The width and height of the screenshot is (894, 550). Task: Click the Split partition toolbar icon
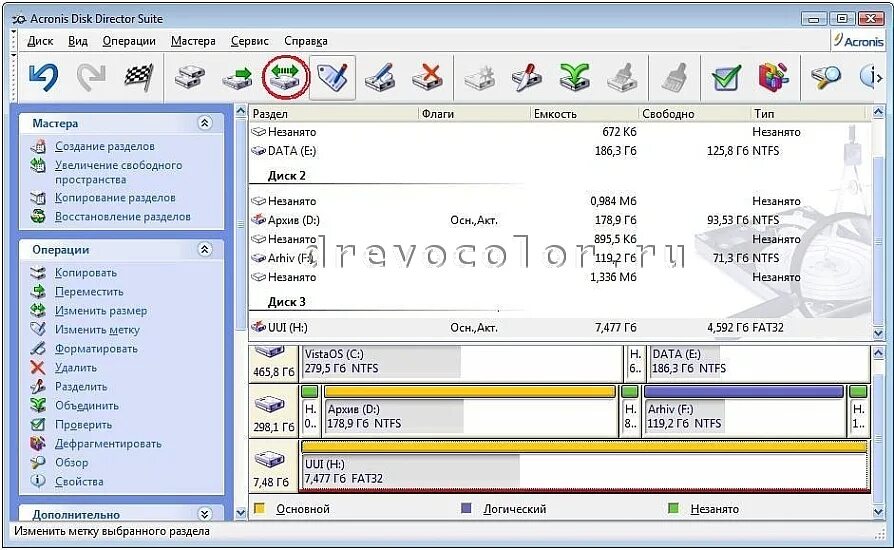click(x=527, y=76)
